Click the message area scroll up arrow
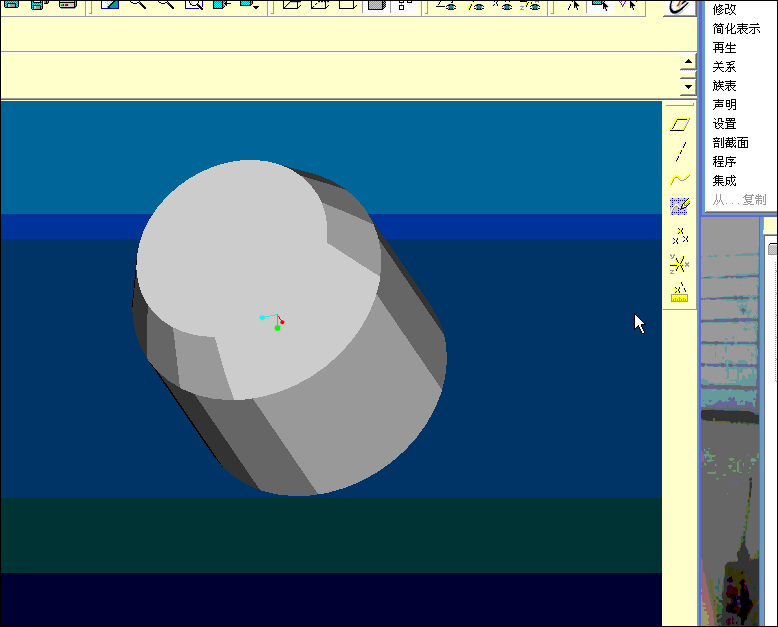 point(688,63)
